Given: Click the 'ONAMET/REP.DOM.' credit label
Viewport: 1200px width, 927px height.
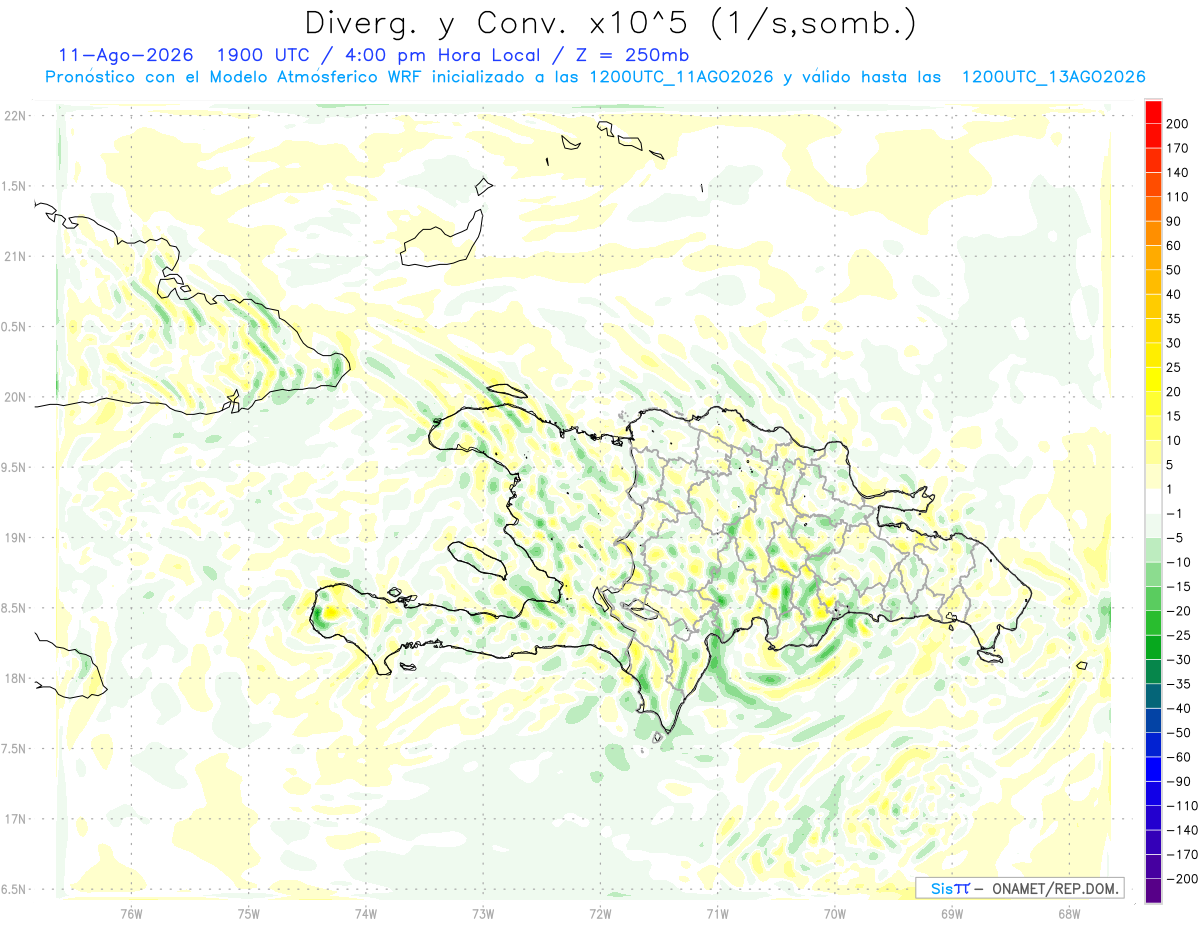Looking at the screenshot, I should click(1056, 888).
